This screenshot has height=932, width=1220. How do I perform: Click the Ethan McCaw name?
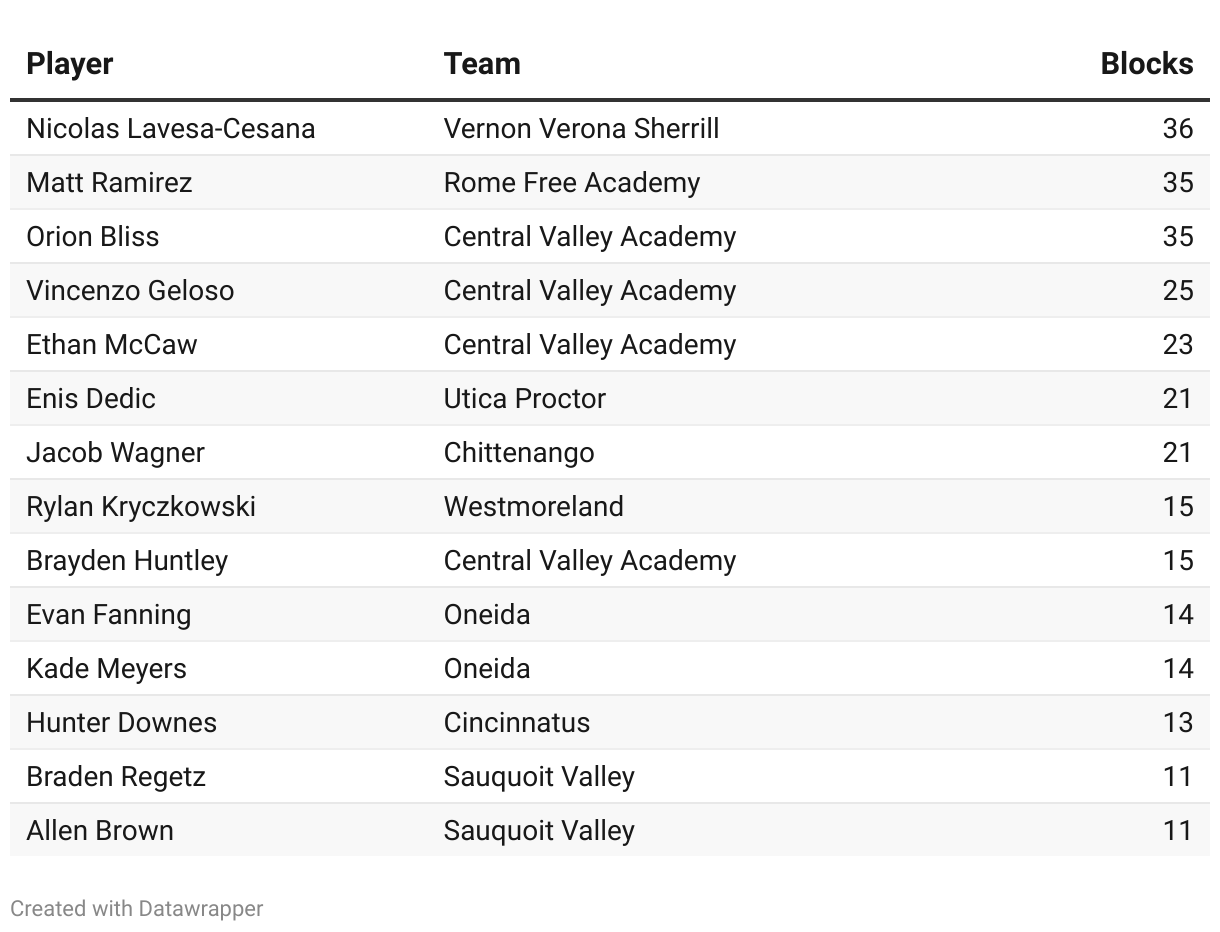[112, 345]
